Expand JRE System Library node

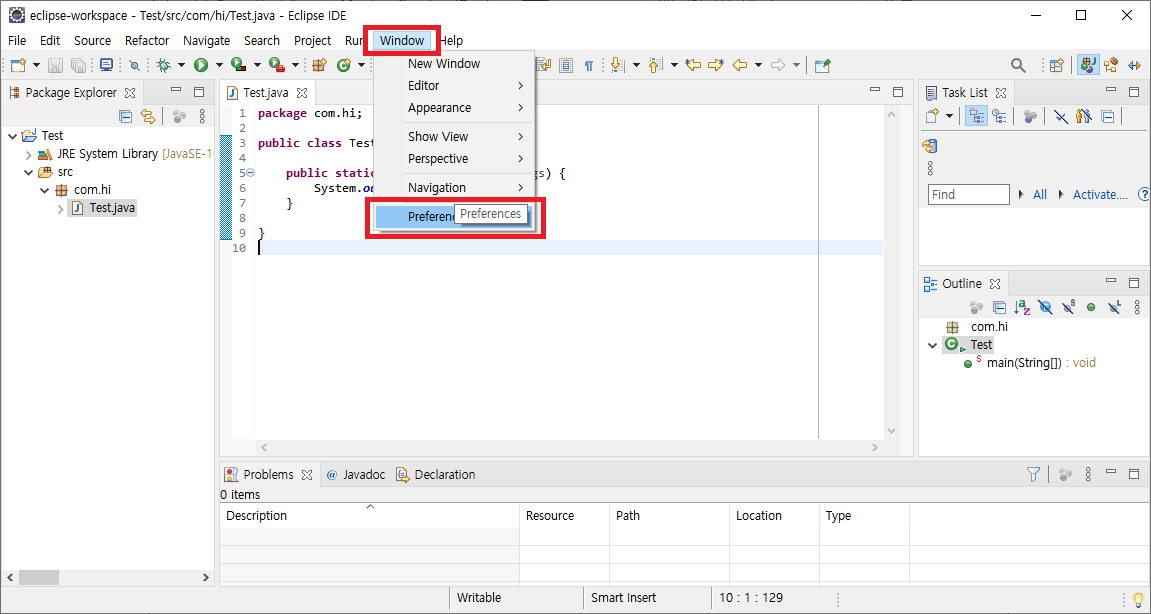[29, 154]
